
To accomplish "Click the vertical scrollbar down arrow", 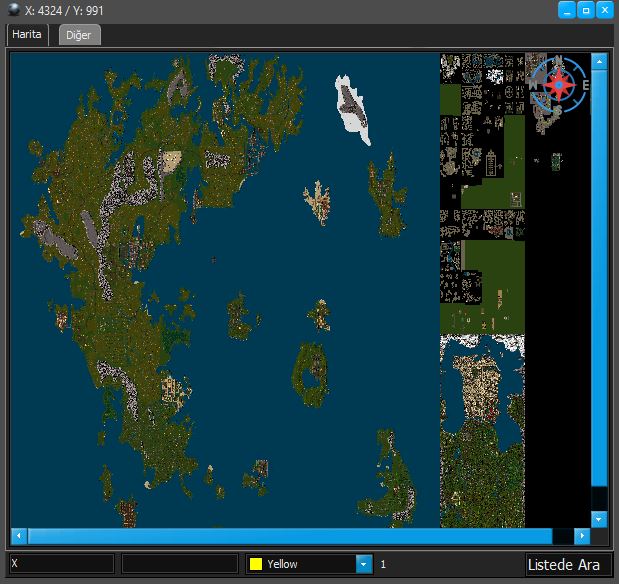I will coord(599,519).
